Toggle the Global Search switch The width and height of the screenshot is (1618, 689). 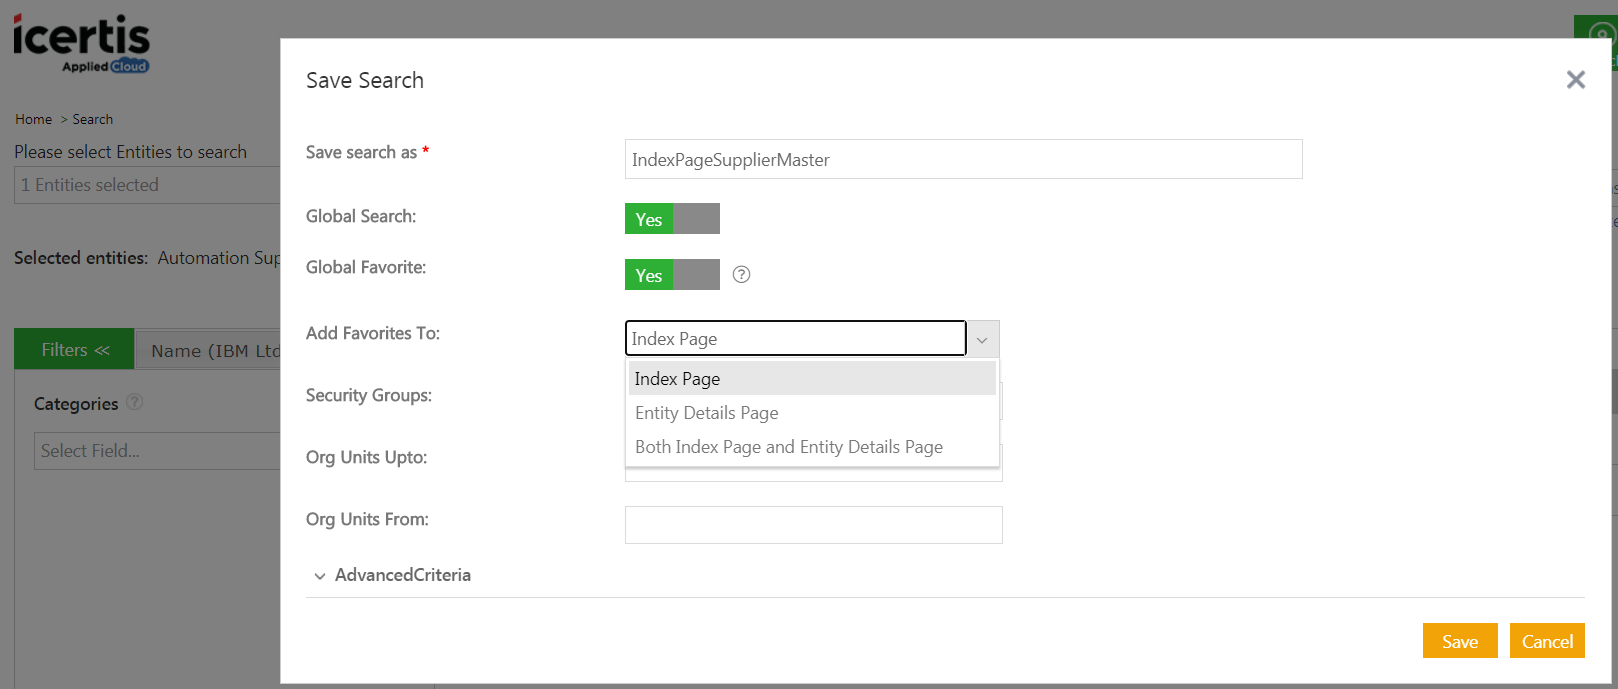(x=672, y=219)
